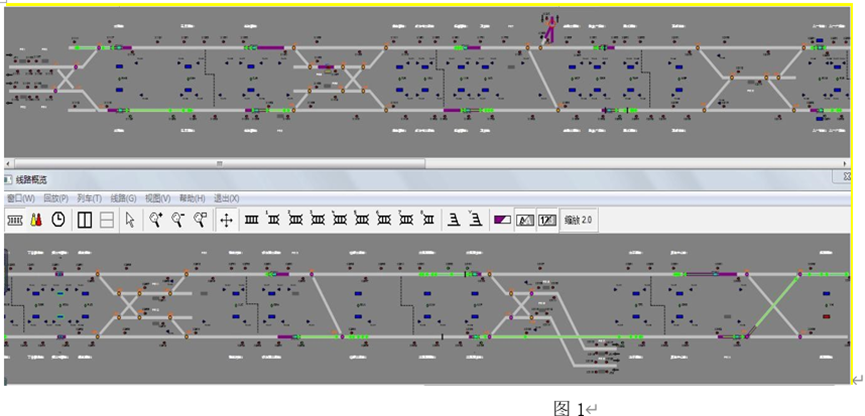Viewport: 865px width, 416px height.
Task: Click the zoom out magnifier
Action: click(x=178, y=220)
